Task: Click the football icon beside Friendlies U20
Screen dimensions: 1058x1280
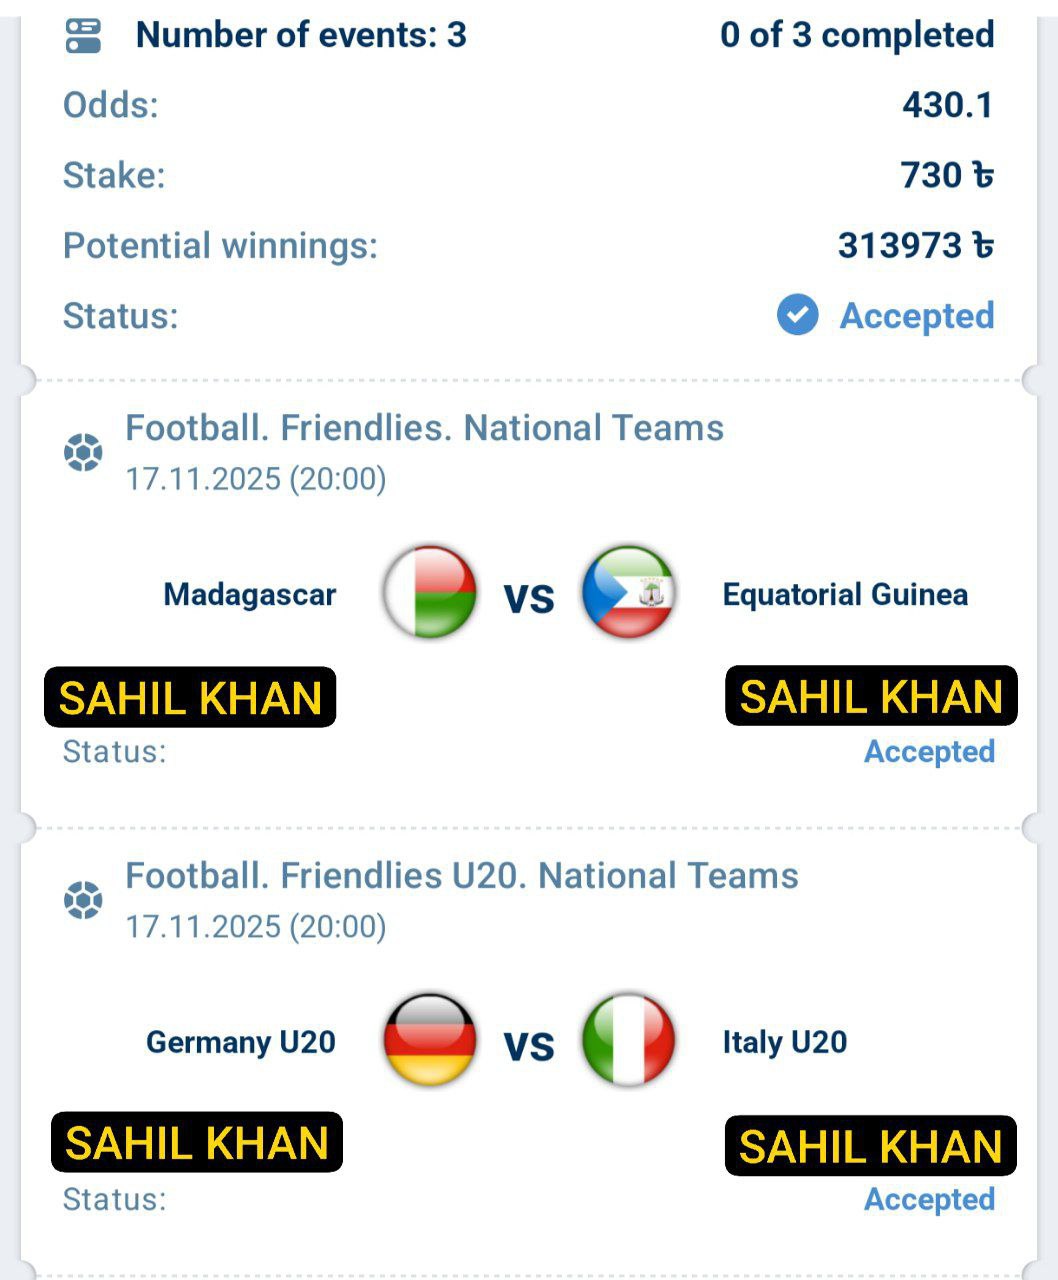Action: point(83,900)
